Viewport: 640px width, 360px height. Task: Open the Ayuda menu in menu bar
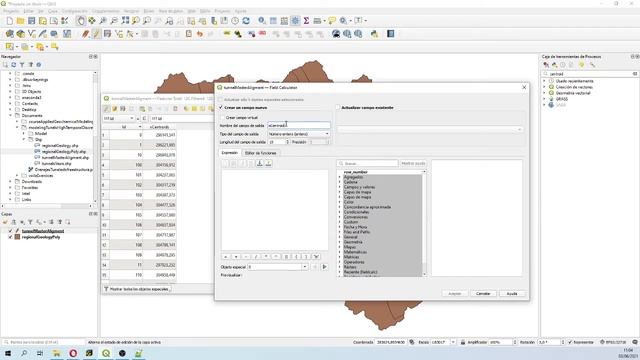click(240, 11)
